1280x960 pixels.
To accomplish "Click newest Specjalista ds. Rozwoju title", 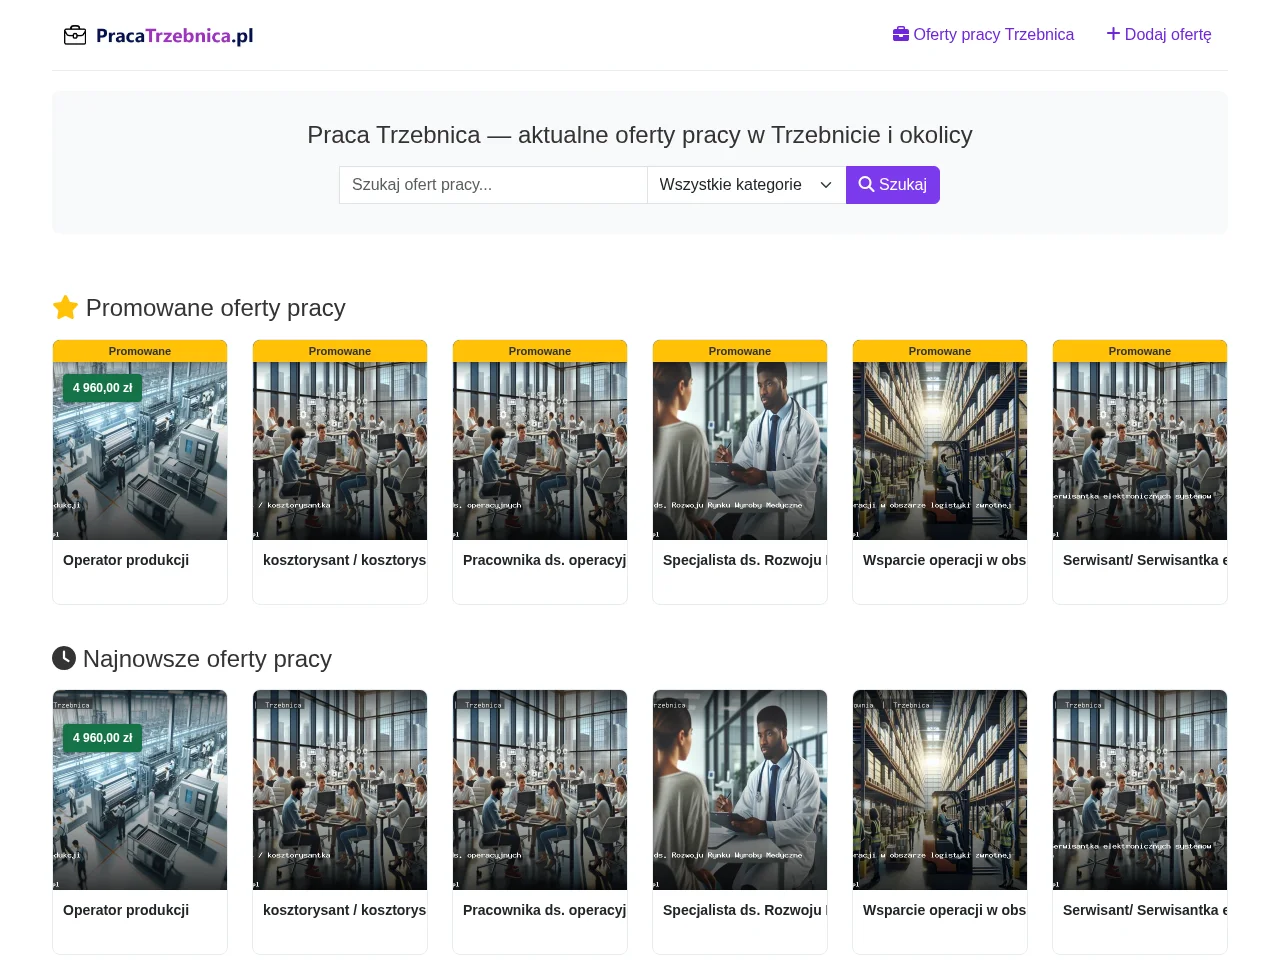I will click(744, 910).
